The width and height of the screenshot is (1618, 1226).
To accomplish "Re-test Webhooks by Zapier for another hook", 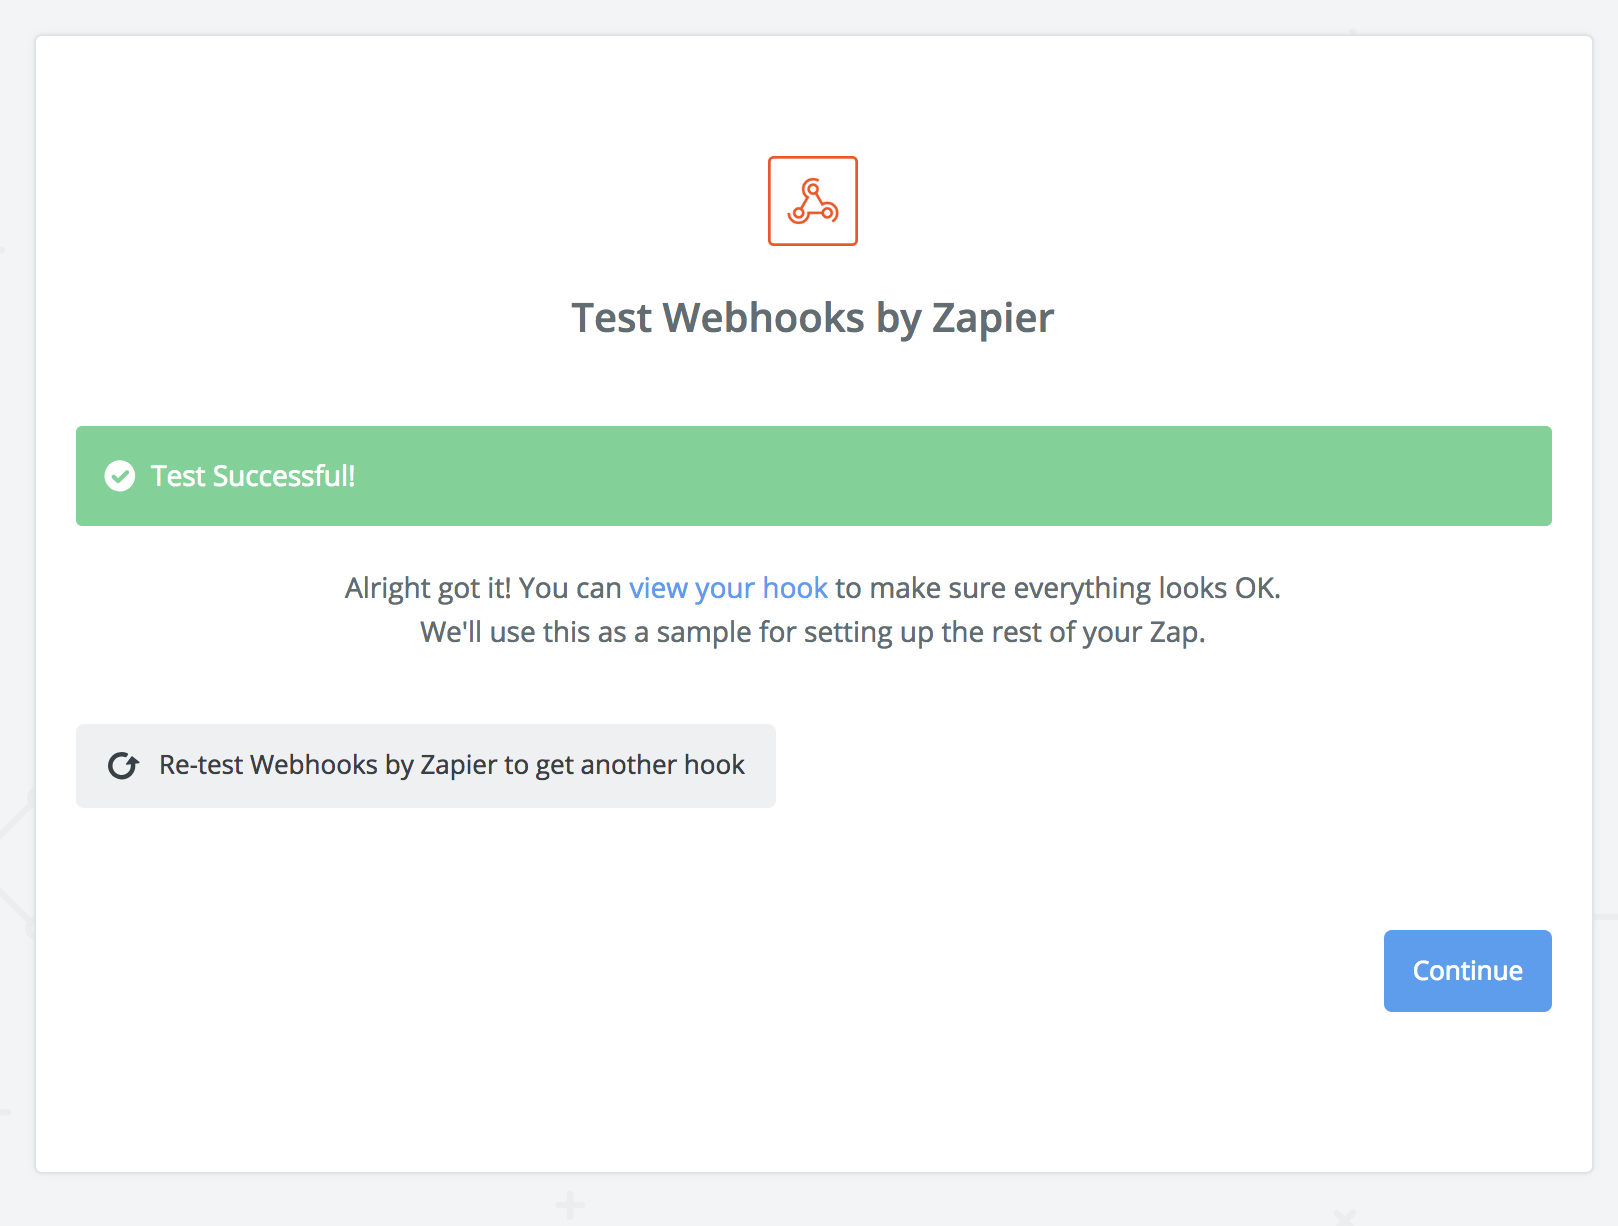I will pos(426,766).
